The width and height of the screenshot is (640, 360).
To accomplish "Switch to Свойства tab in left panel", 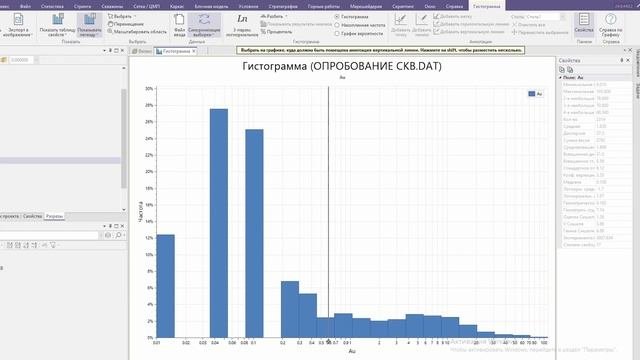I will (x=32, y=216).
